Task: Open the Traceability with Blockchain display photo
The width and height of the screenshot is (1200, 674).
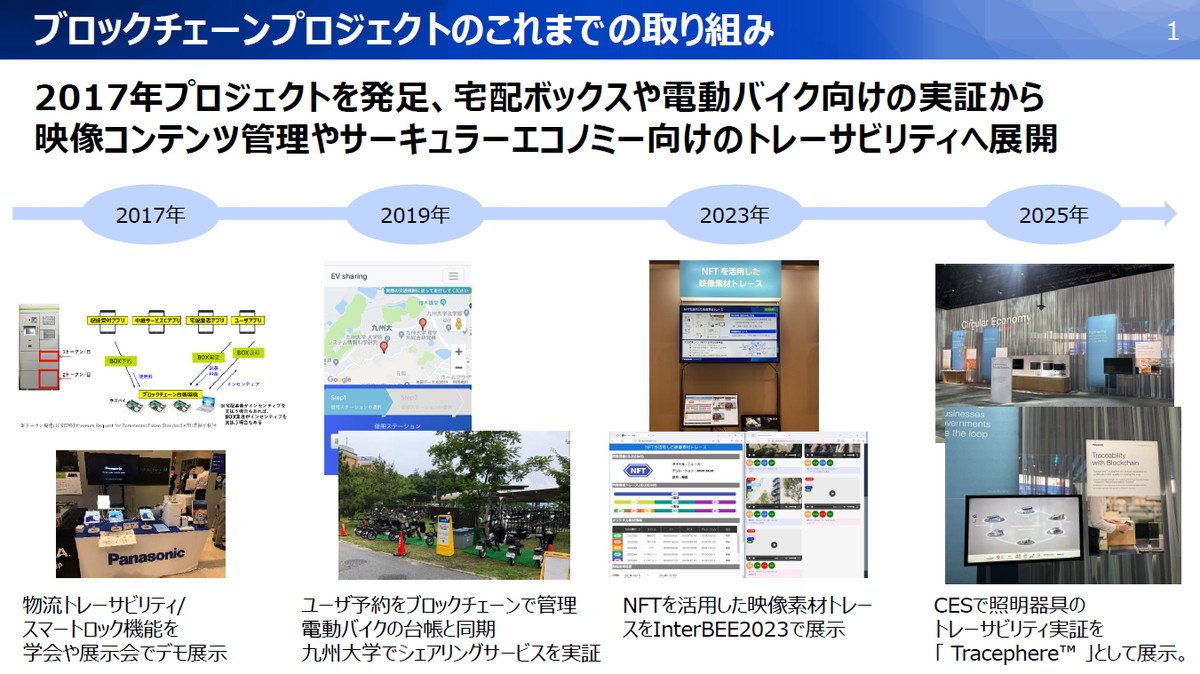Action: click(1065, 495)
